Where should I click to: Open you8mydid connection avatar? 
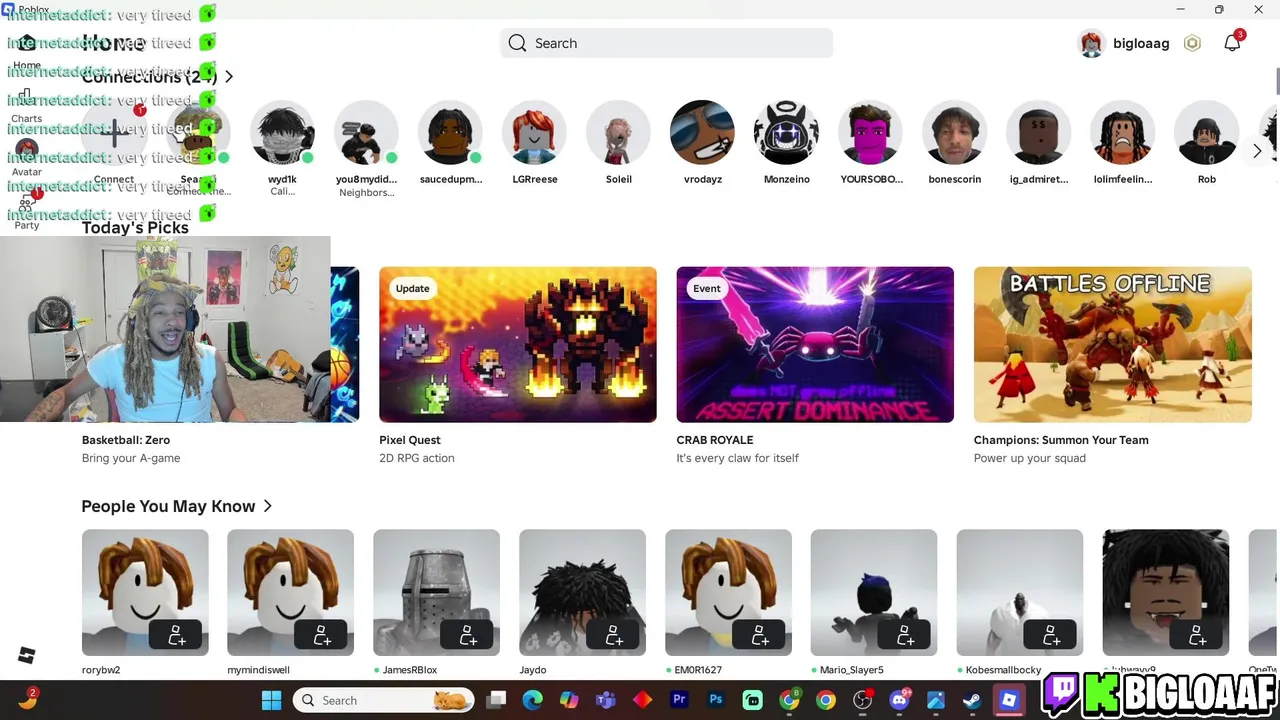click(x=367, y=132)
